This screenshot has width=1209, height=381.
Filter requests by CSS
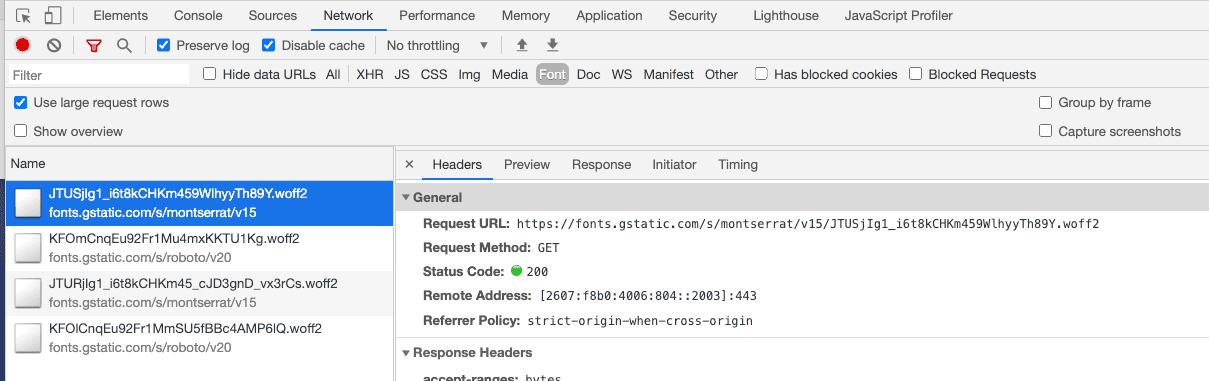[434, 74]
